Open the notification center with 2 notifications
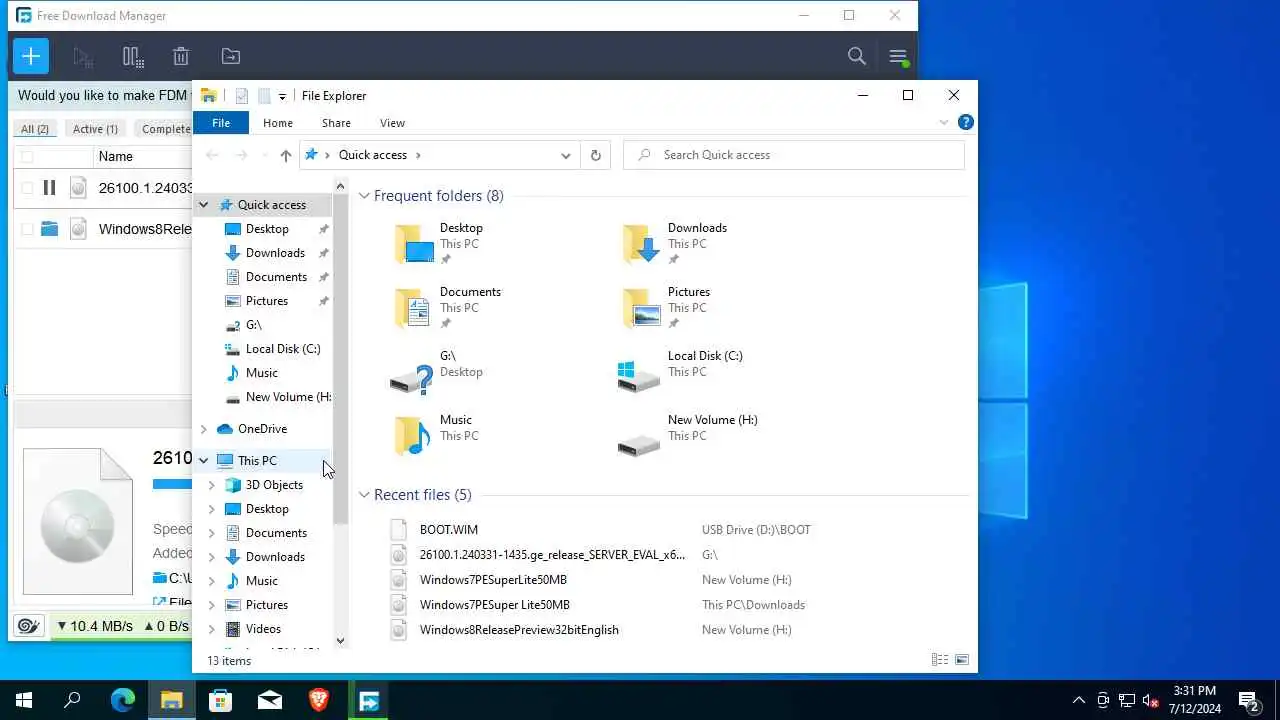Screen dimensions: 1280x720 pos(1248,700)
